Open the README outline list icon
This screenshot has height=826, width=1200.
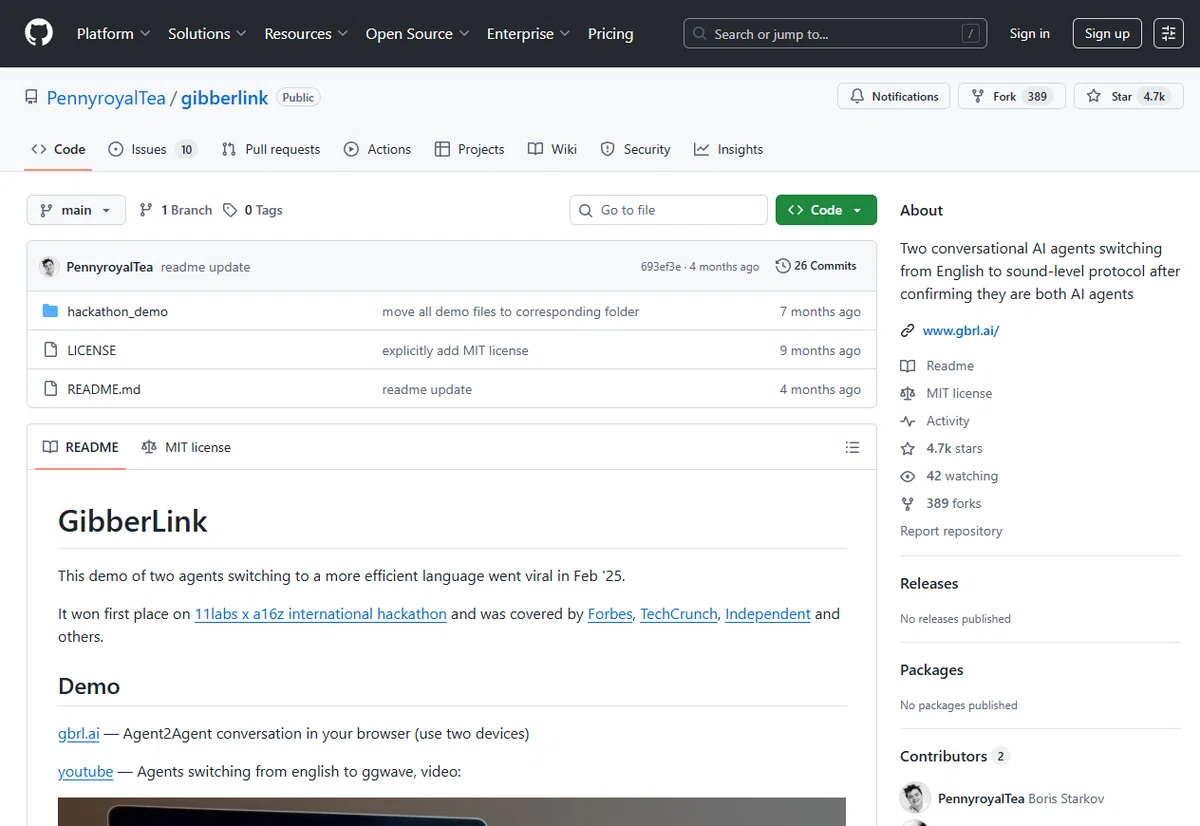852,447
